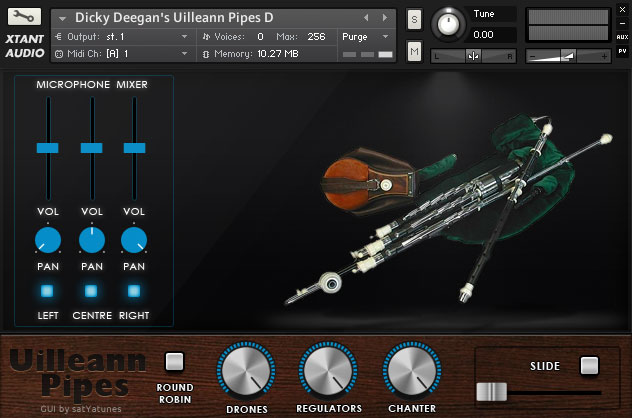Click the Regulators volume knob
Screen dimensions: 632x418
click(328, 371)
